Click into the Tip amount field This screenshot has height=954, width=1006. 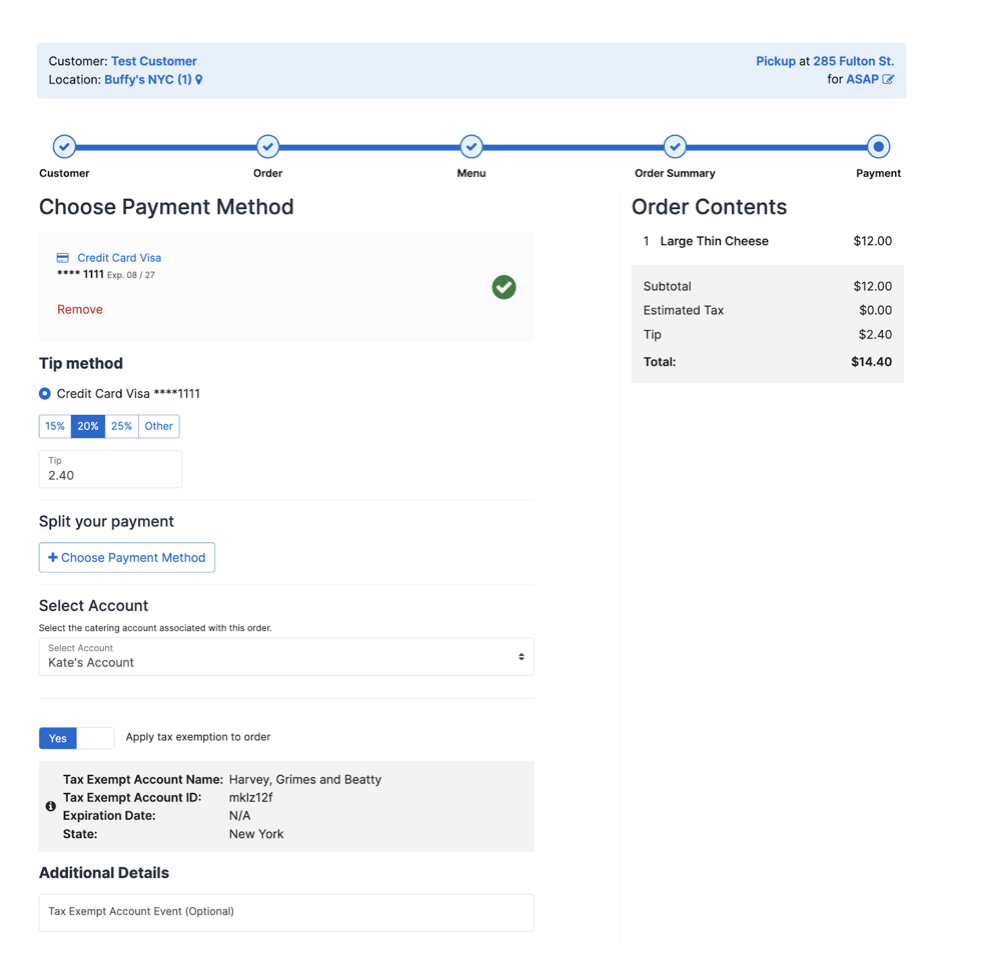(110, 470)
